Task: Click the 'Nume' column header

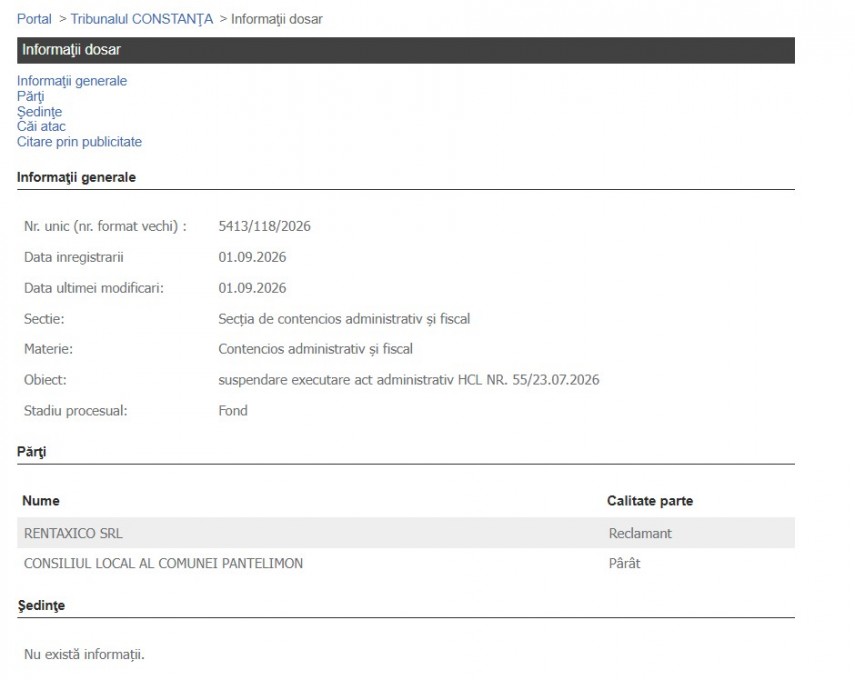Action: click(41, 501)
